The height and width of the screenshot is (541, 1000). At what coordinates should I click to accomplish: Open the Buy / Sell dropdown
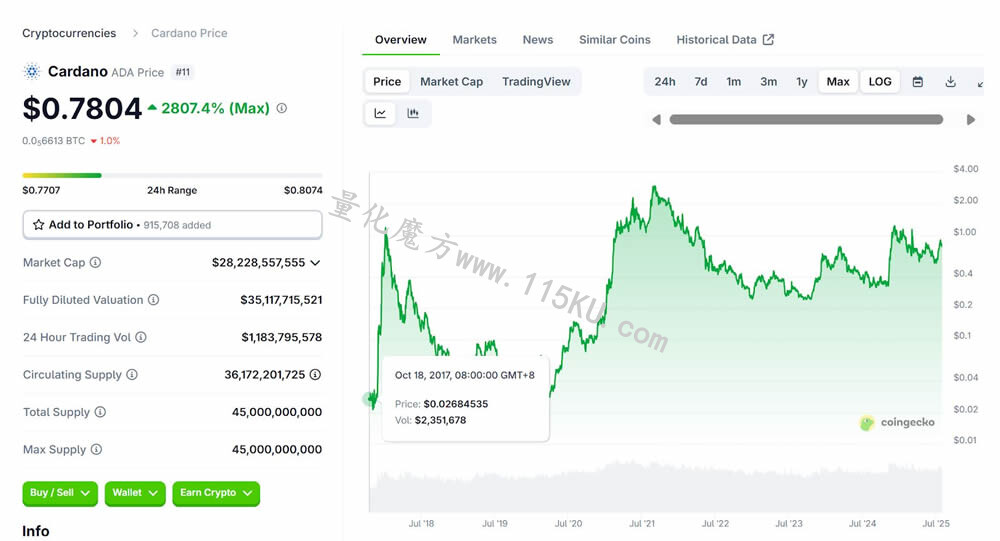click(x=60, y=493)
